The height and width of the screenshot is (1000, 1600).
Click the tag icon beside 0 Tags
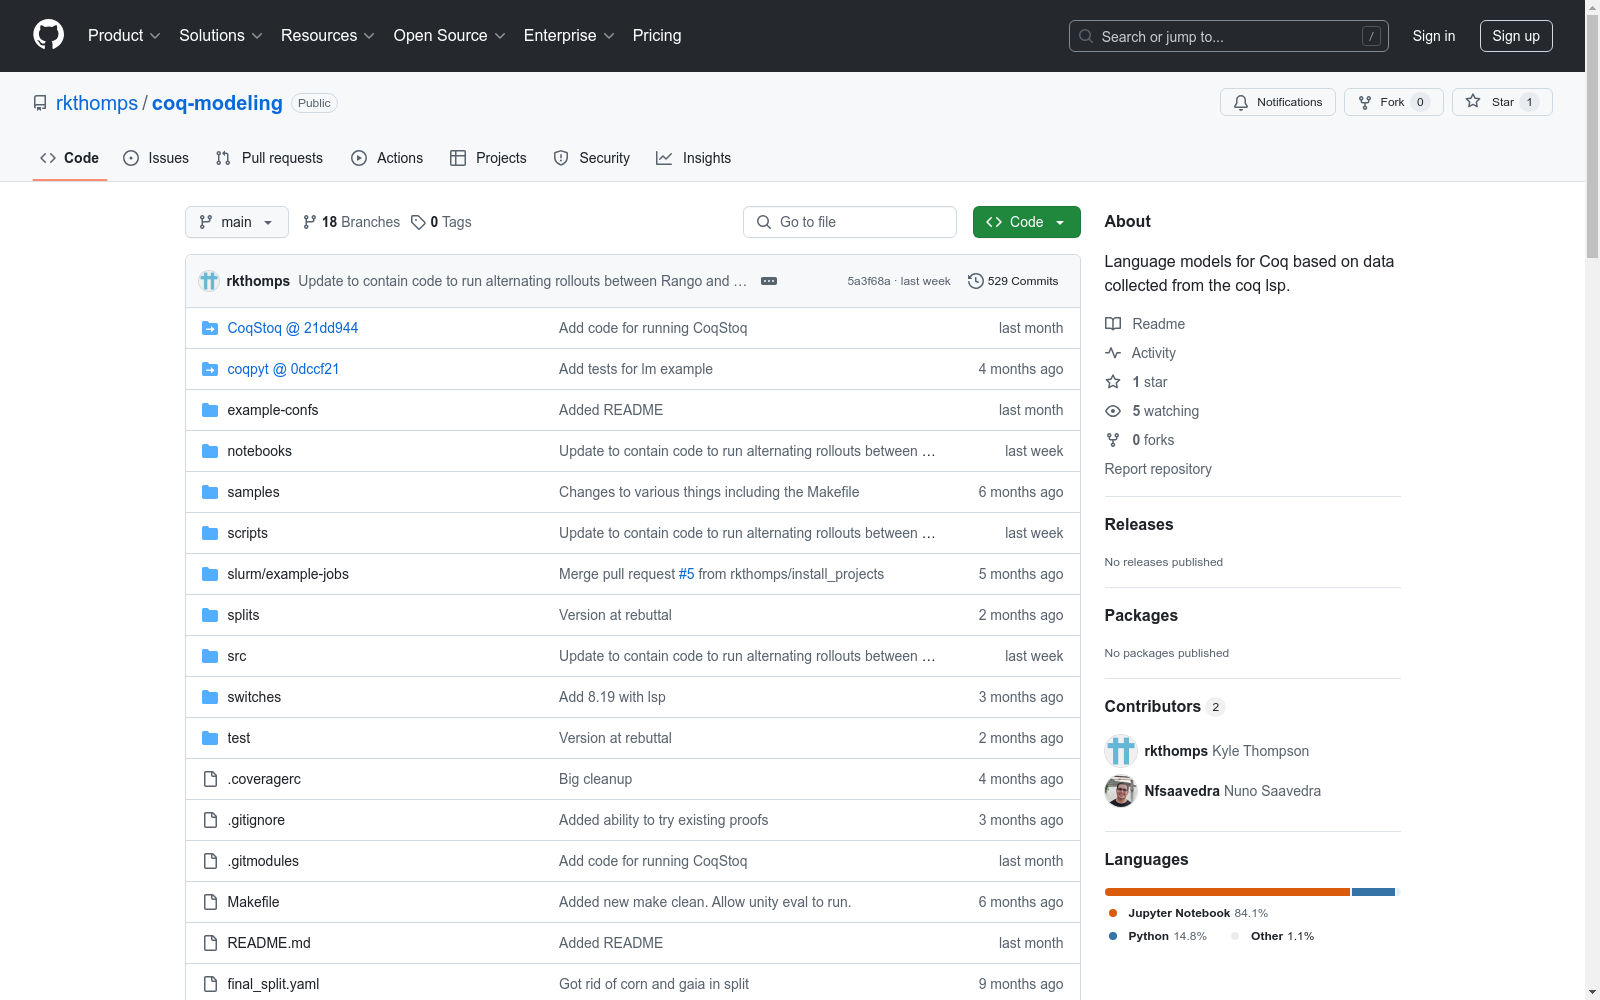418,222
